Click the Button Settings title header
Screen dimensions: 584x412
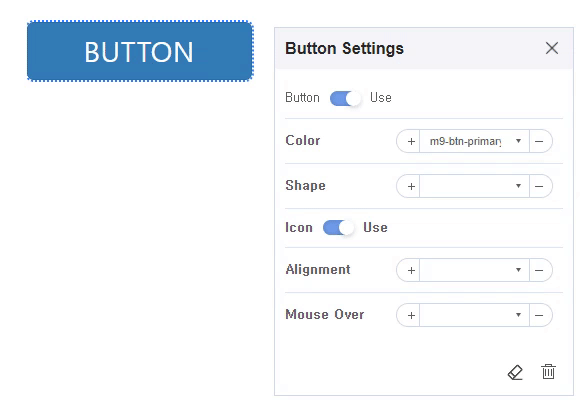coord(344,48)
